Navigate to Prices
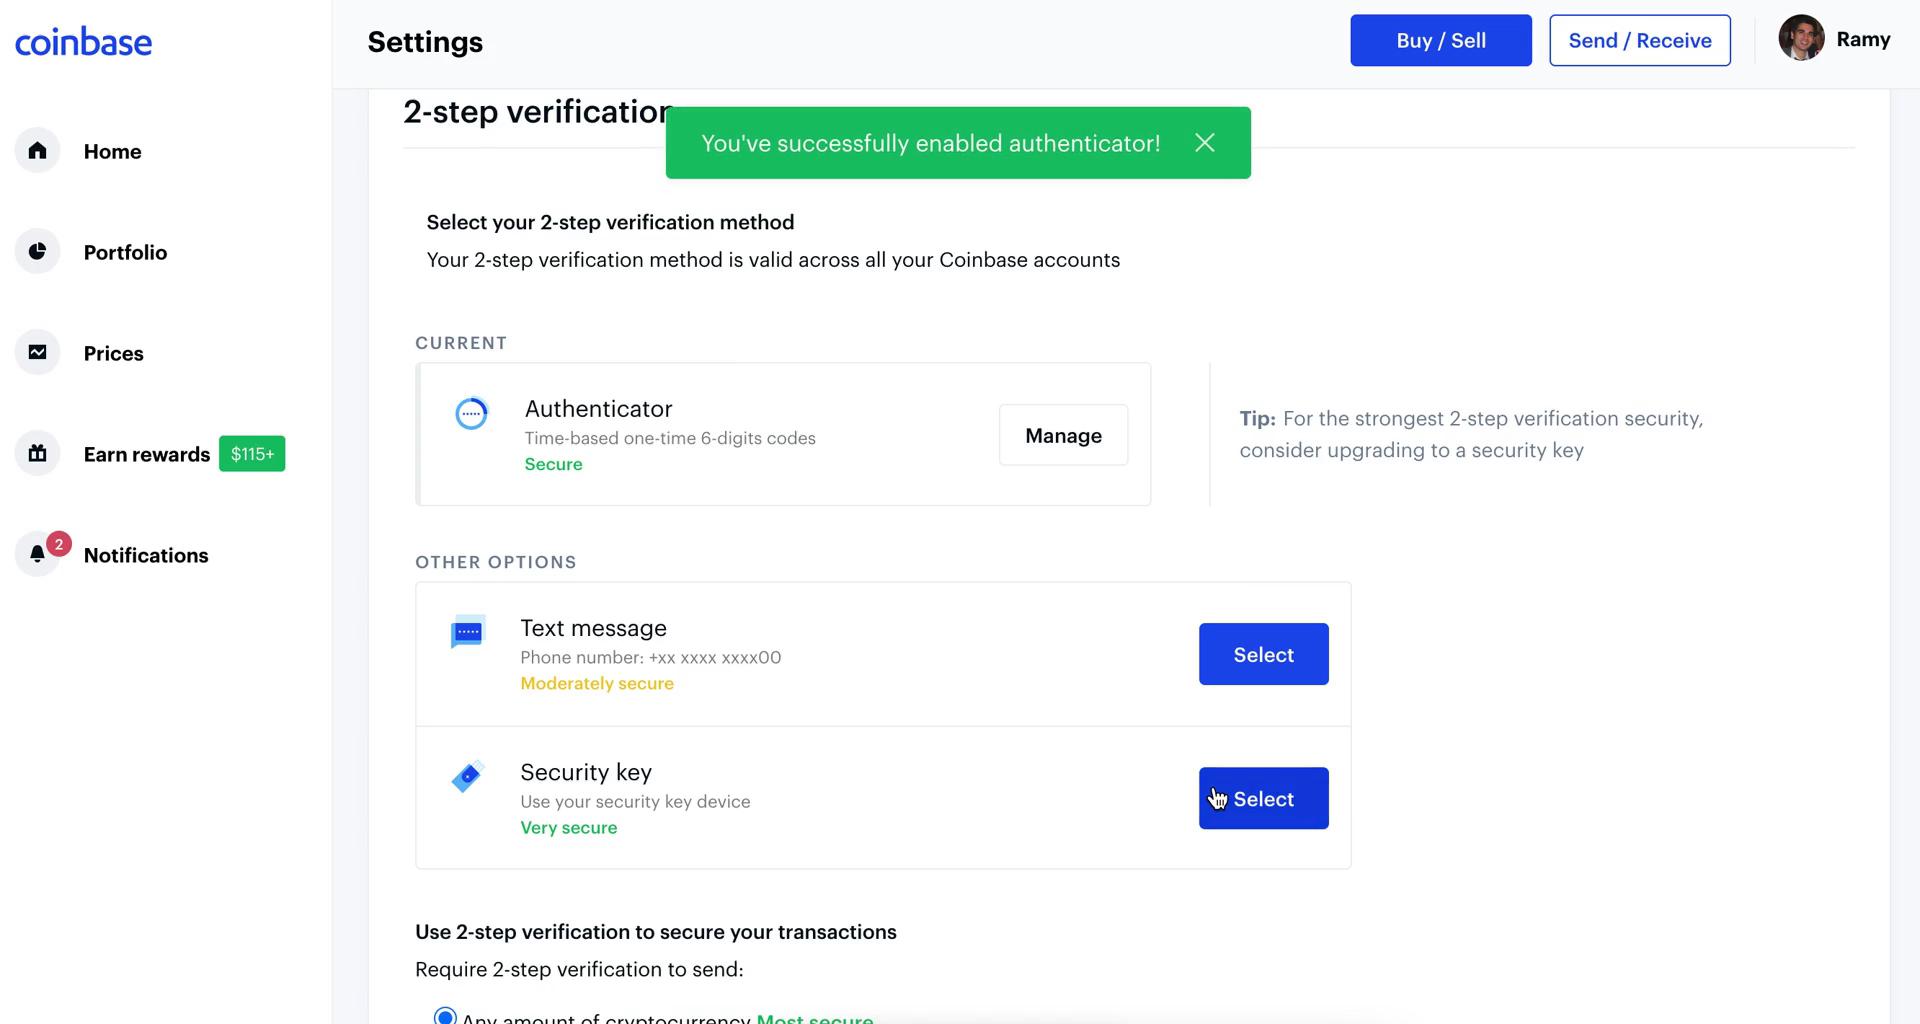Screen dimensions: 1920x1024 pyautogui.click(x=113, y=354)
